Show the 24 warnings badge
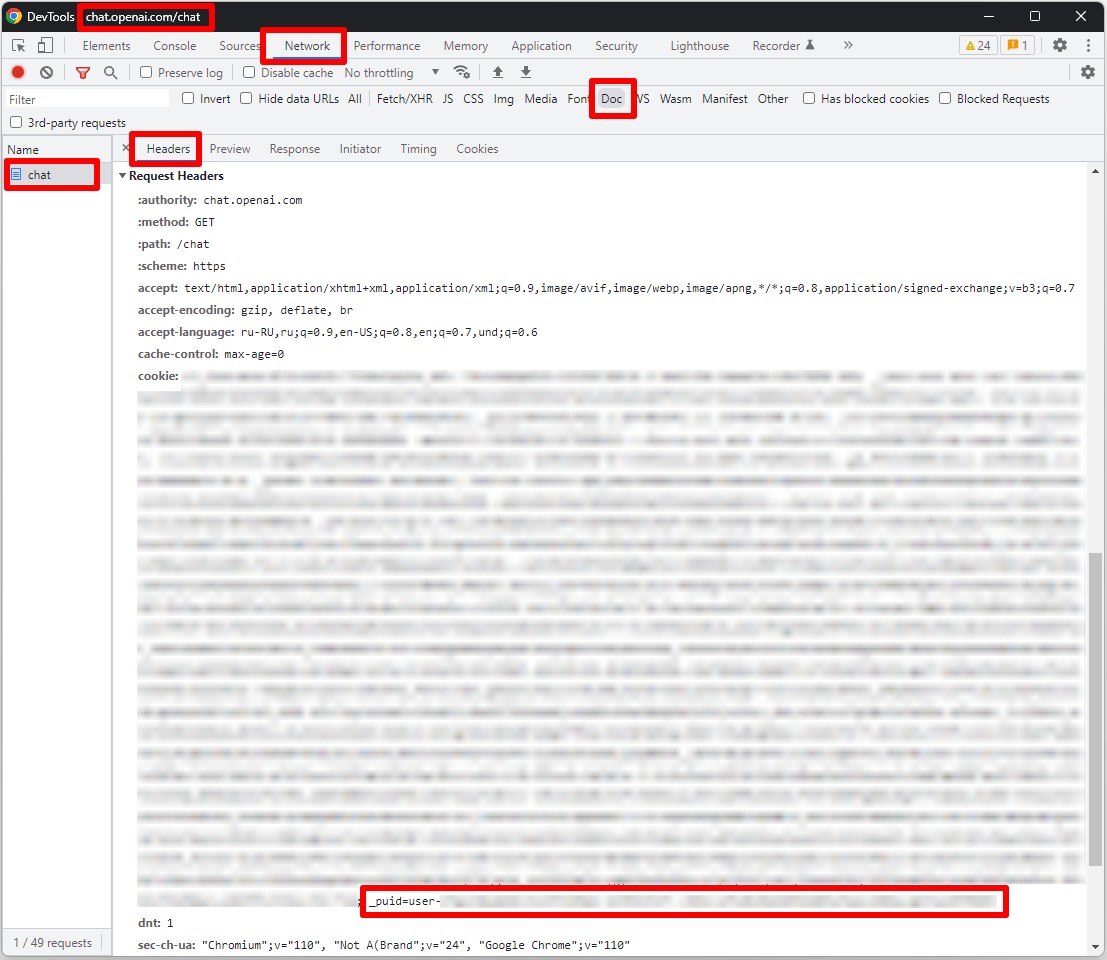This screenshot has height=960, width=1107. coord(978,45)
